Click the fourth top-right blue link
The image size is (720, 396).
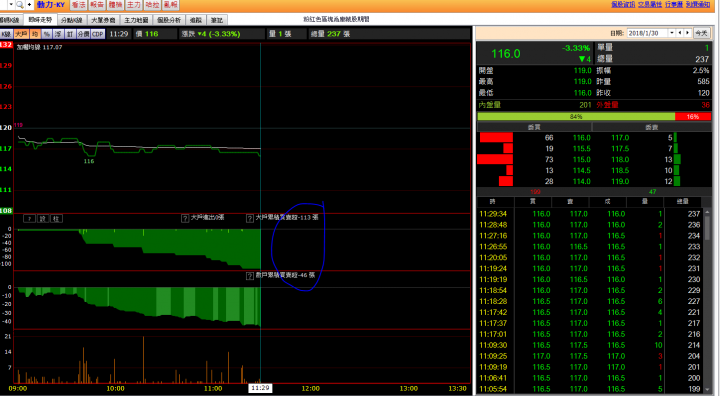pos(698,4)
